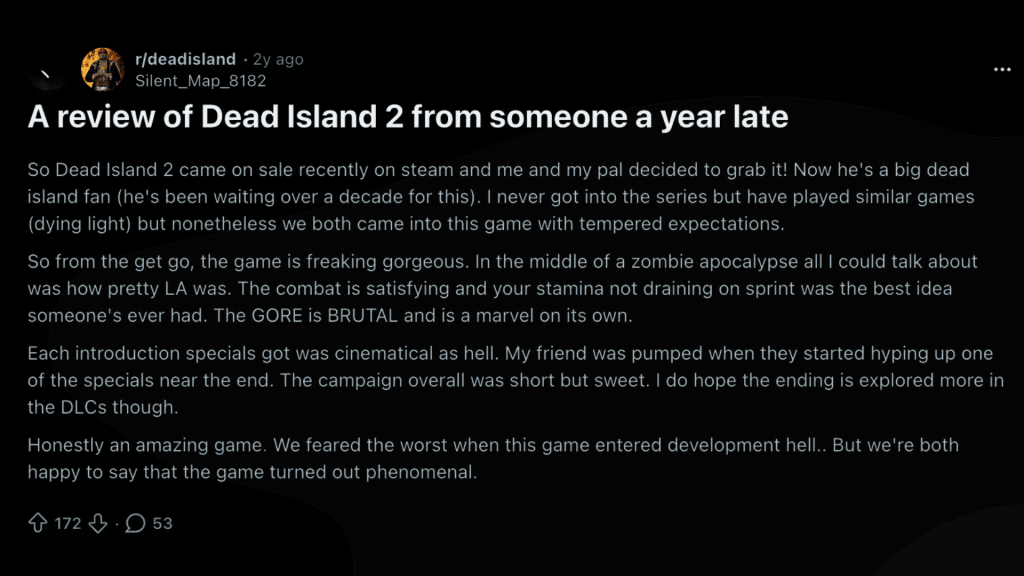Click the comment count showing 53

163,523
